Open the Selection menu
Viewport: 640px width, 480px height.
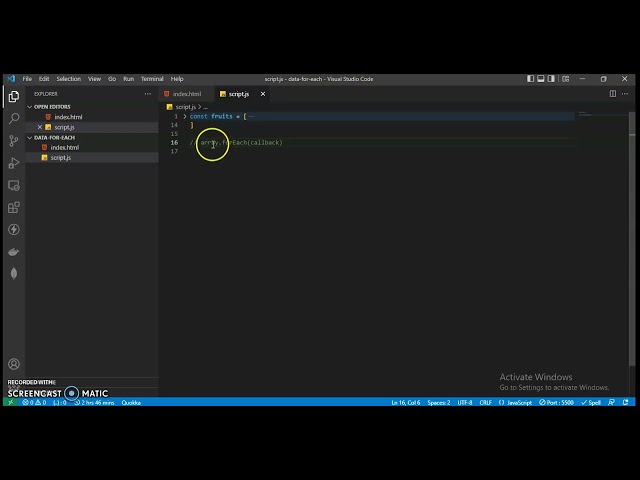click(69, 79)
